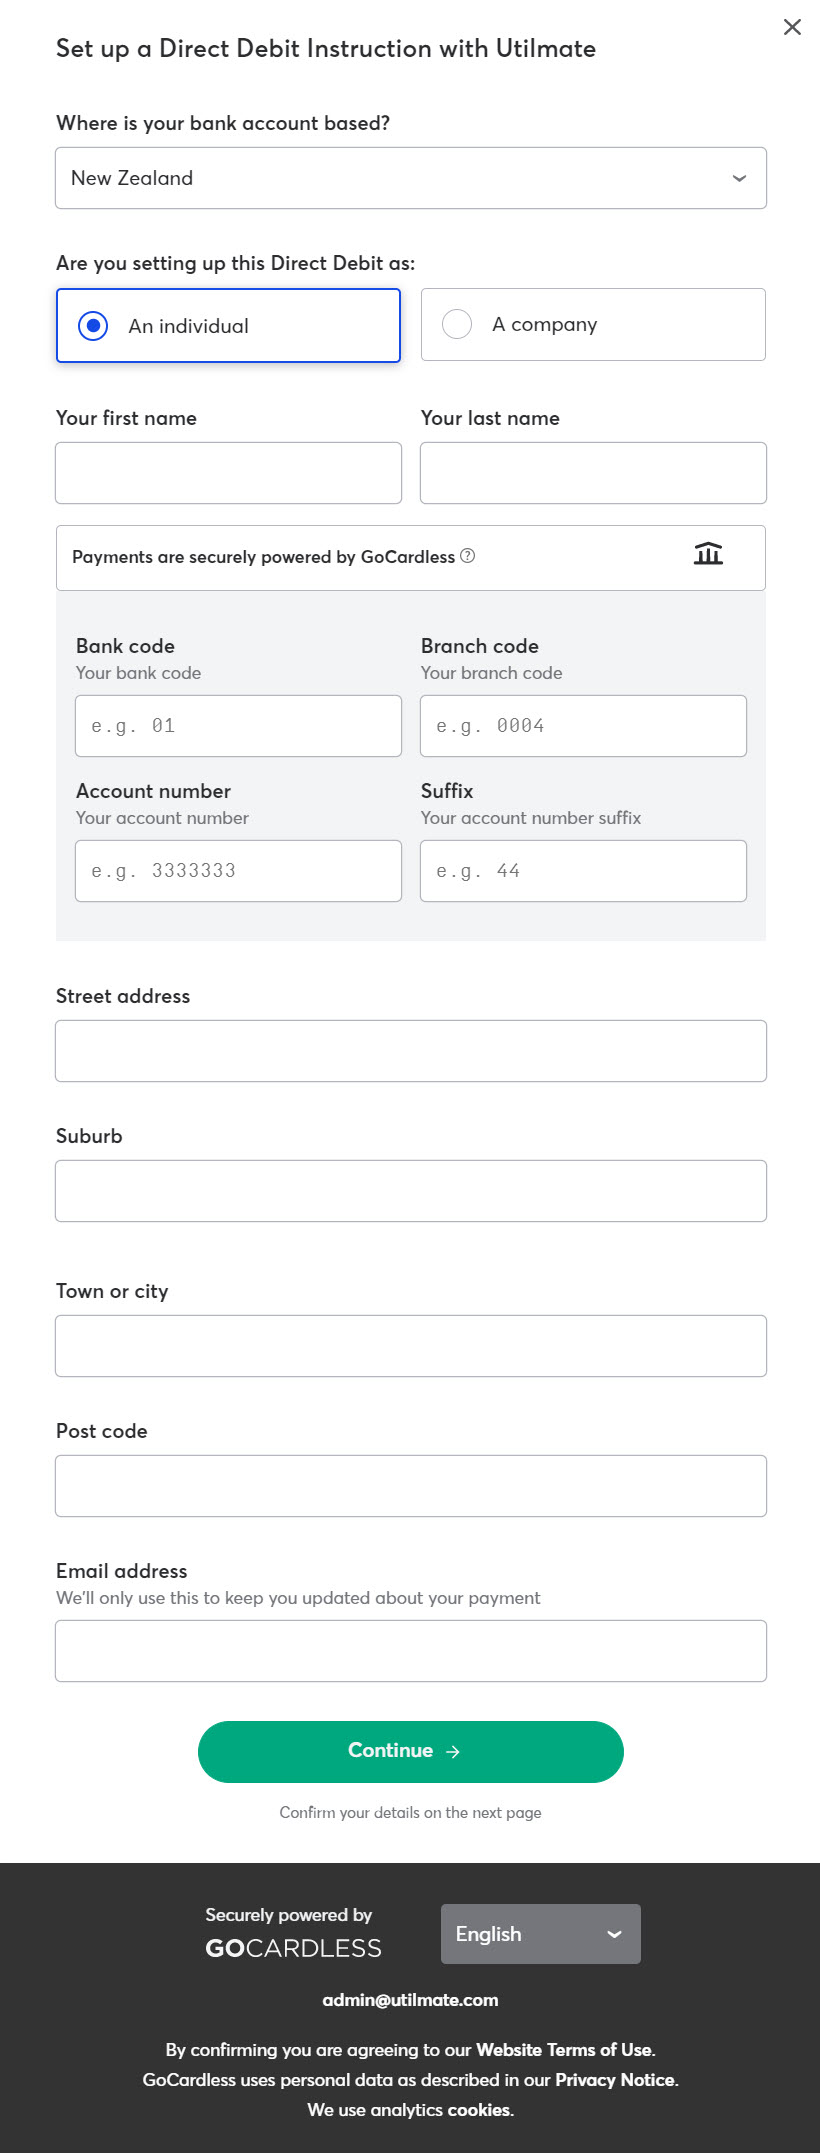This screenshot has width=820, height=2153.
Task: Focus the Email address input field
Action: click(411, 1651)
